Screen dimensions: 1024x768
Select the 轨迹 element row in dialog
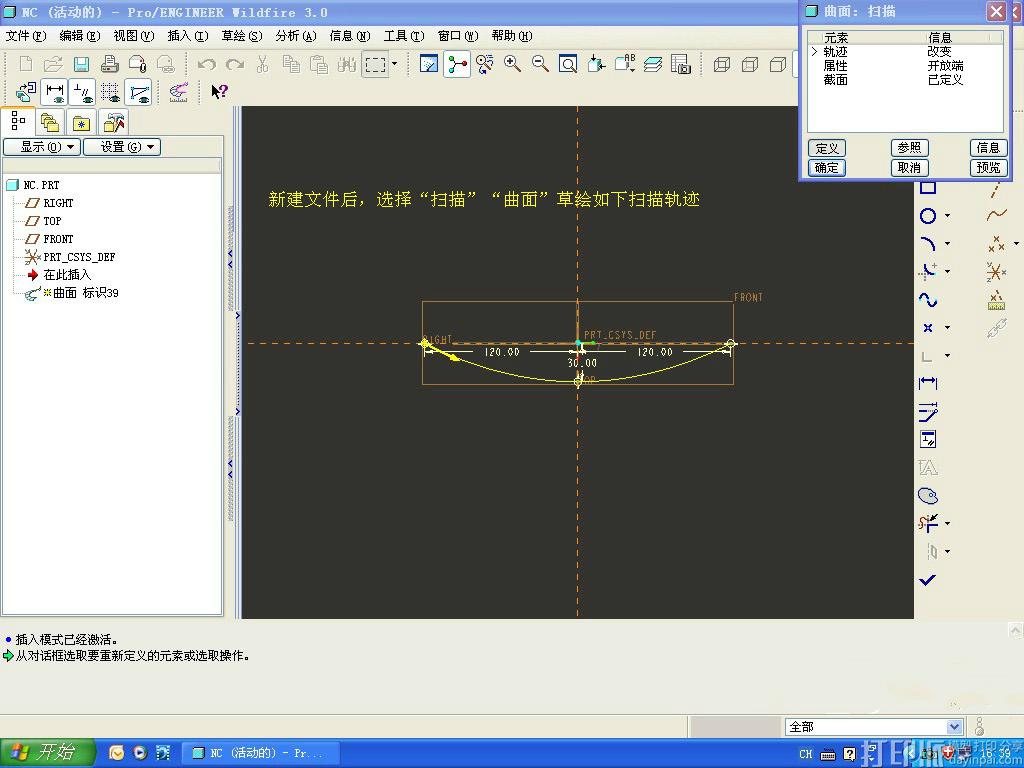pyautogui.click(x=905, y=52)
